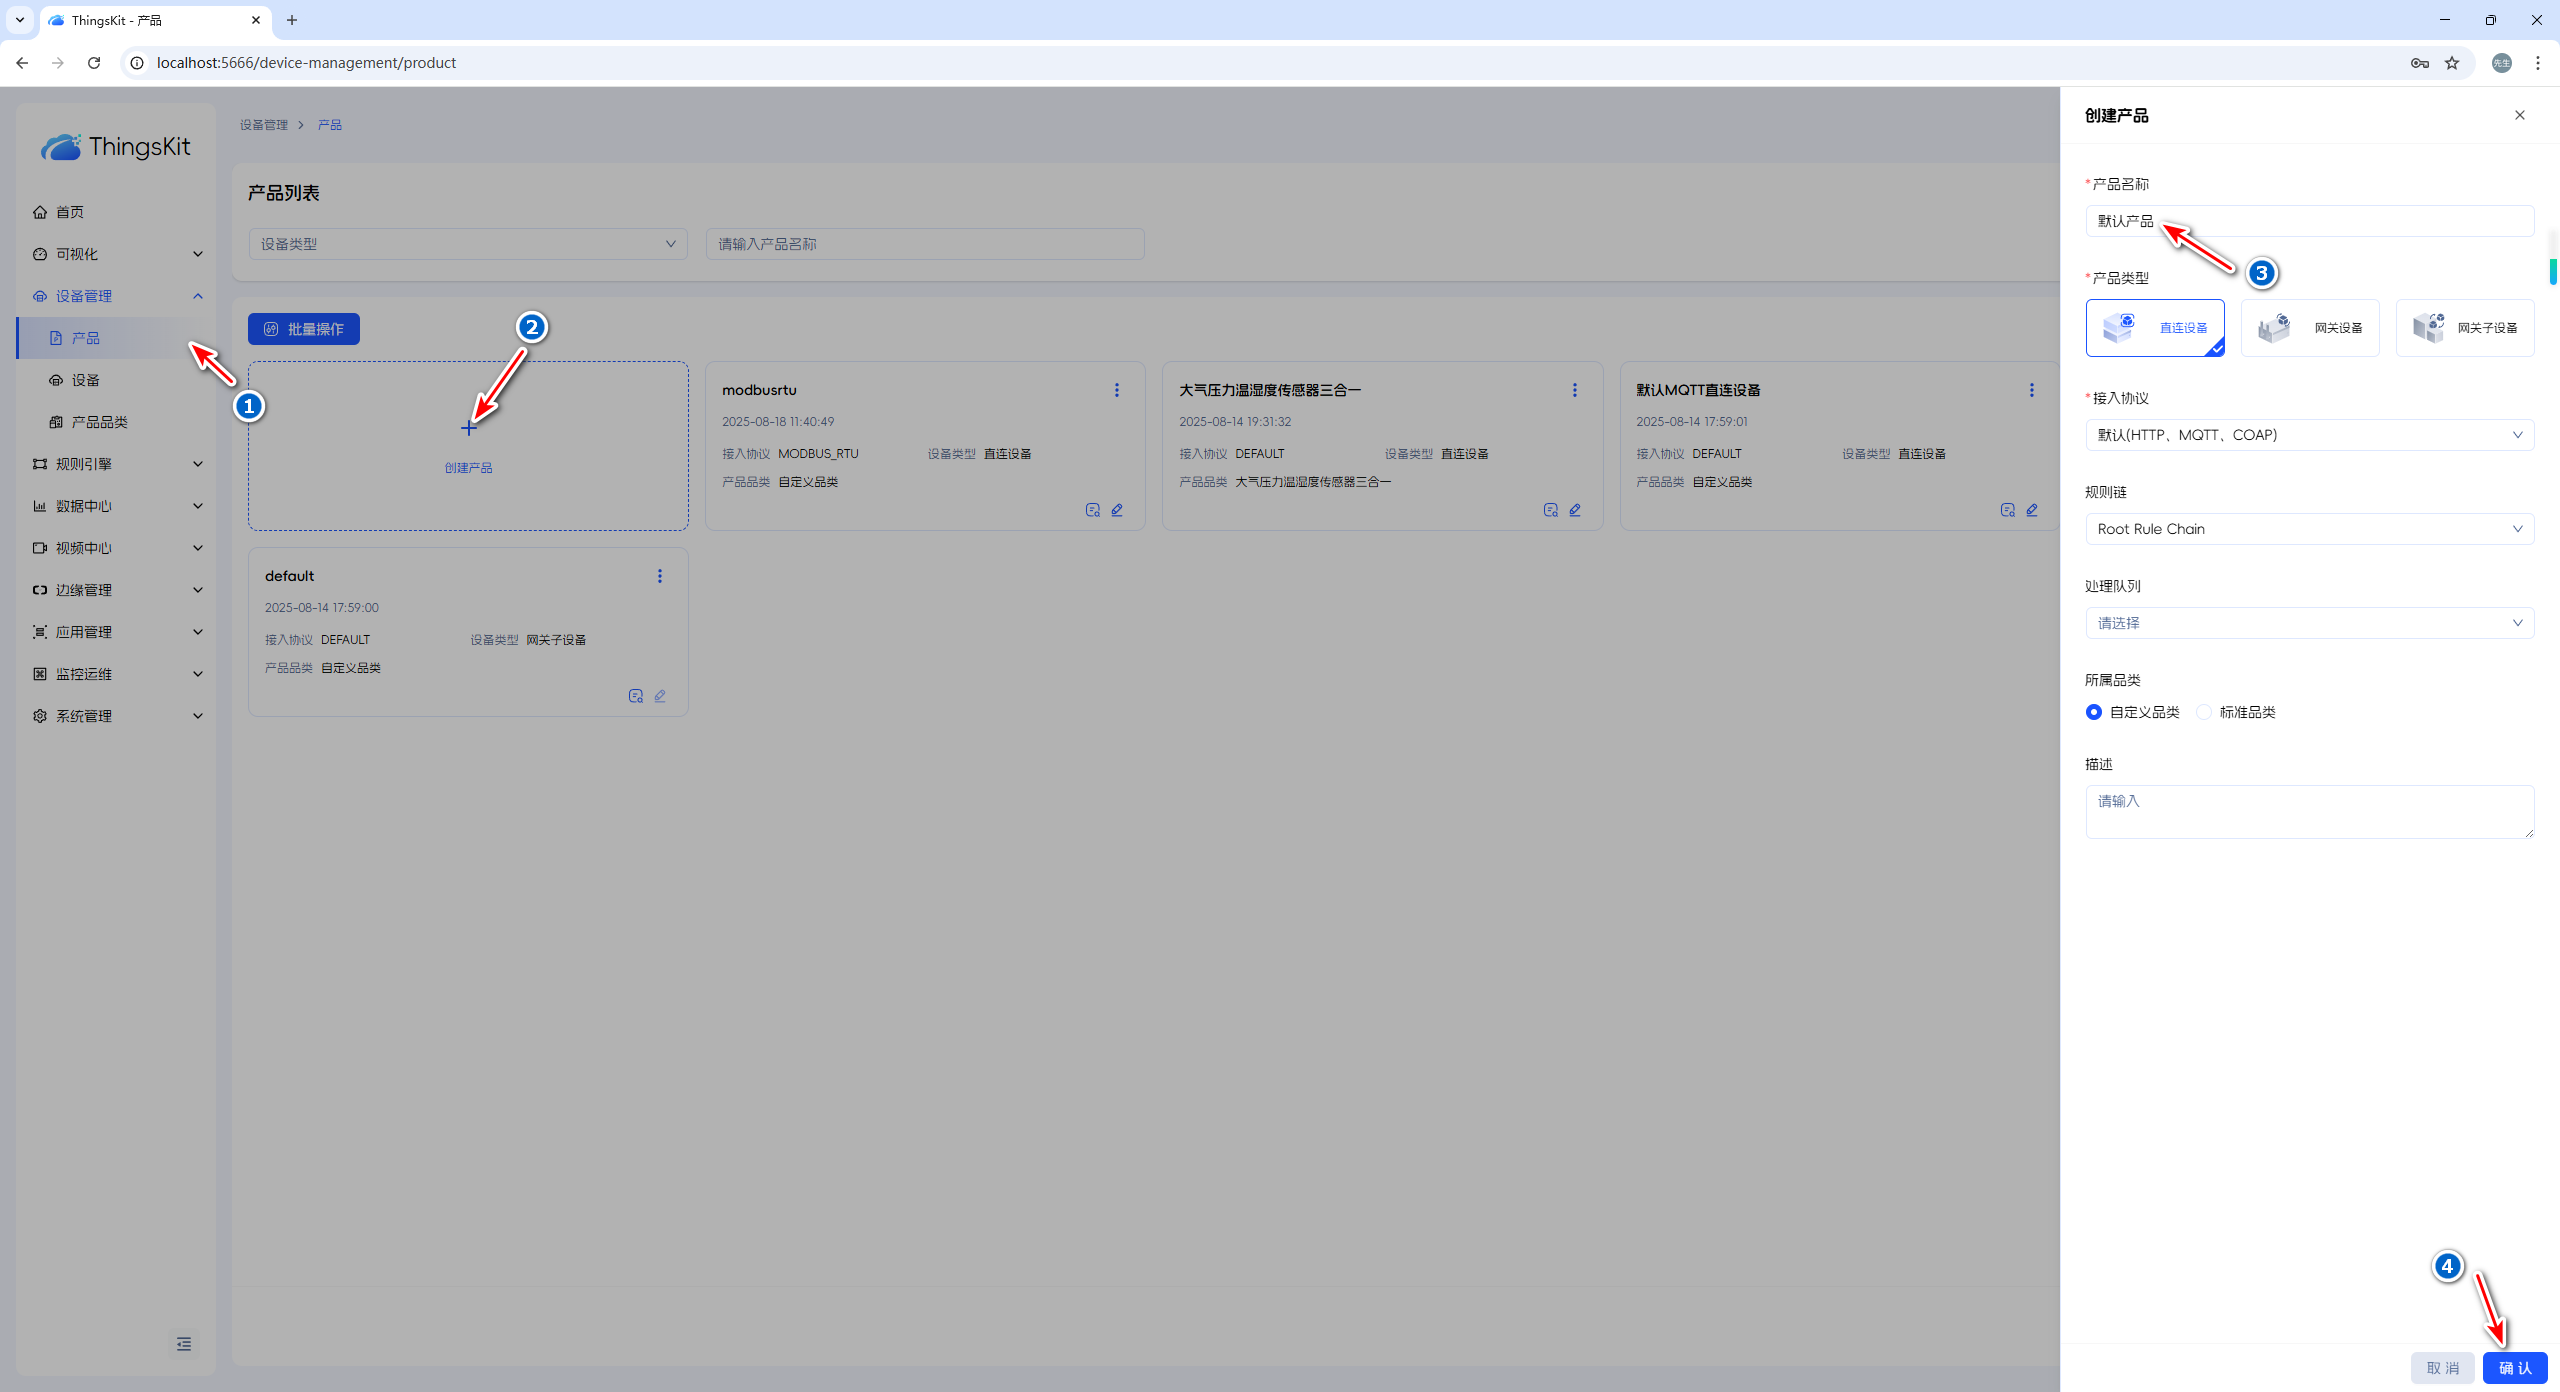This screenshot has height=1392, width=2560.
Task: Open the 规则链 Root Rule Chain dropdown
Action: click(x=2309, y=529)
